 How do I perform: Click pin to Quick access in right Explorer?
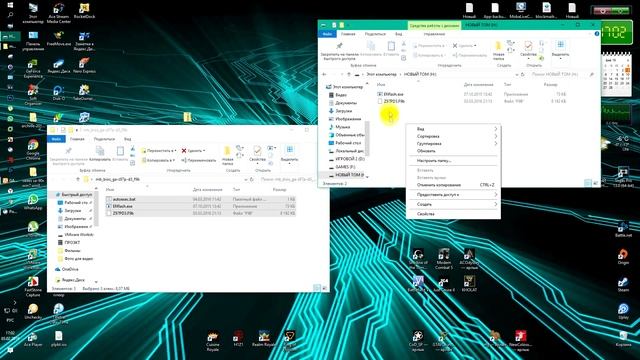pyautogui.click(x=340, y=52)
